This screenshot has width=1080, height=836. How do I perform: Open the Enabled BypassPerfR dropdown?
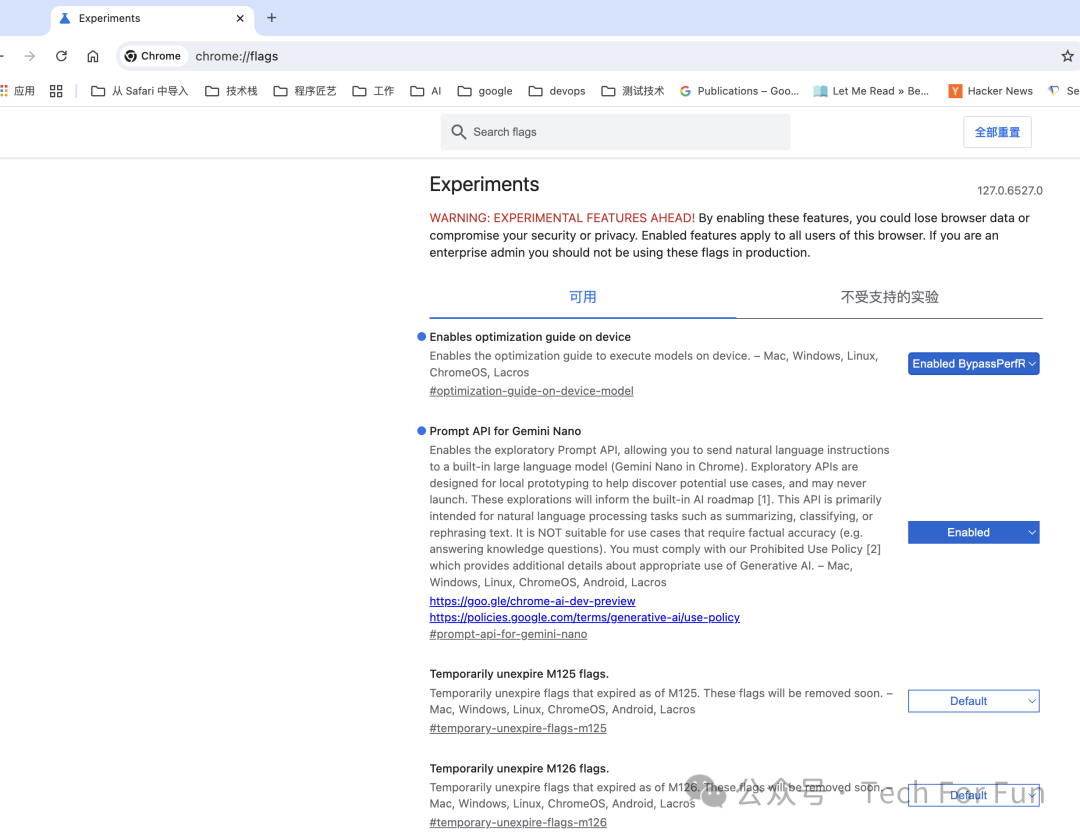(x=973, y=363)
